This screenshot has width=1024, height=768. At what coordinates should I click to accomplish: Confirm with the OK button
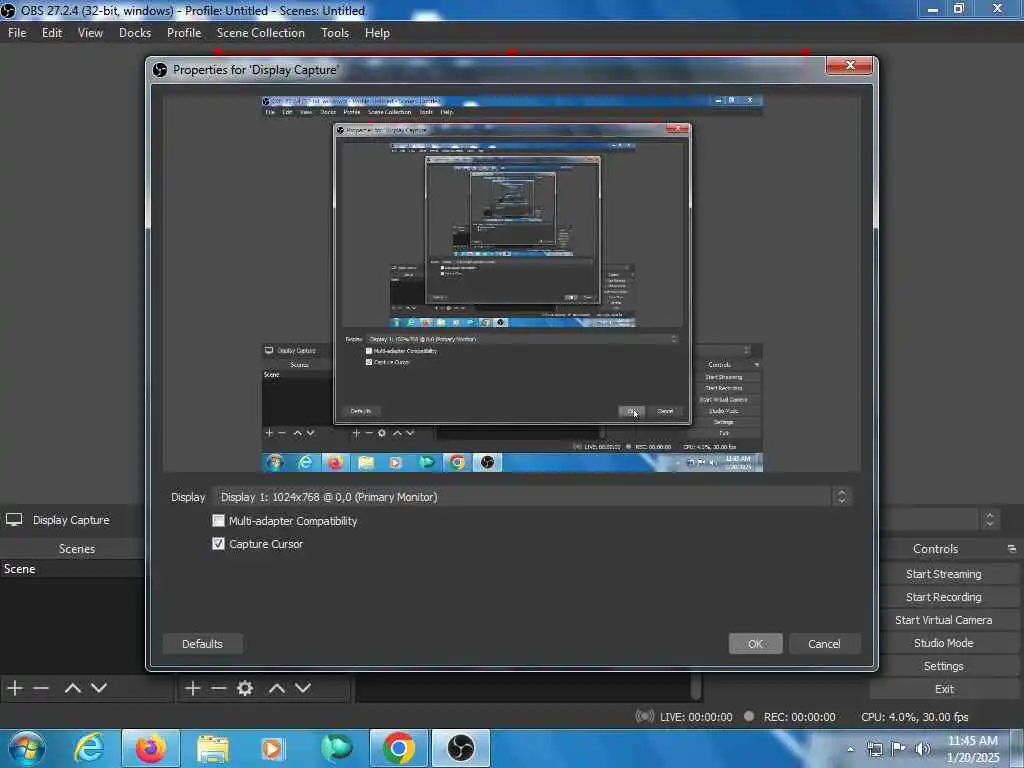click(756, 644)
